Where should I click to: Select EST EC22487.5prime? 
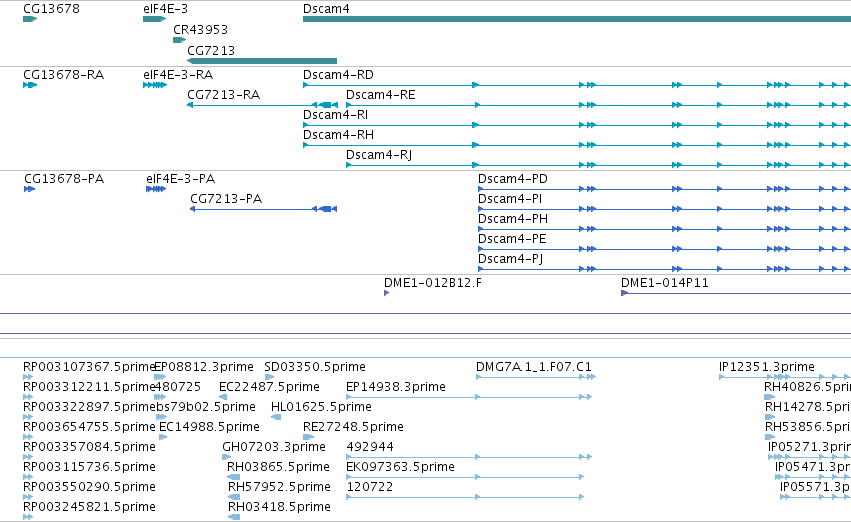coord(269,387)
